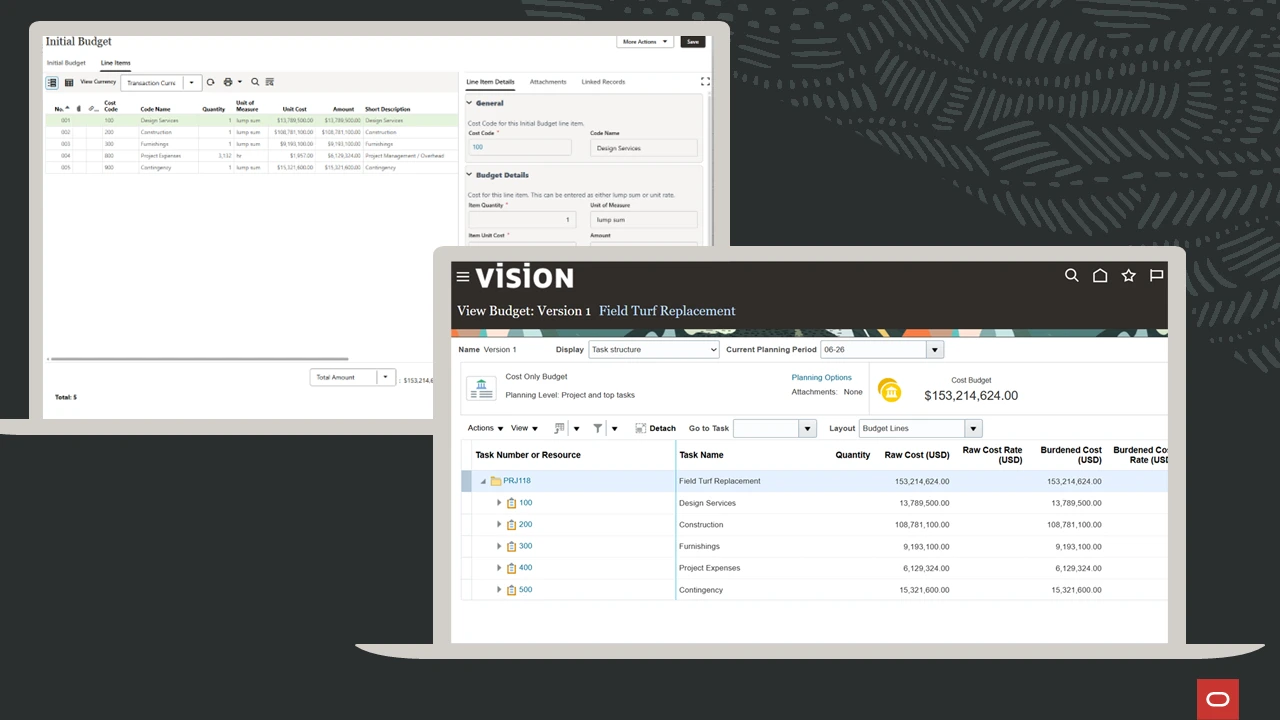This screenshot has width=1280, height=720.
Task: Click the Raw Cost (USD) column header
Action: (x=917, y=455)
